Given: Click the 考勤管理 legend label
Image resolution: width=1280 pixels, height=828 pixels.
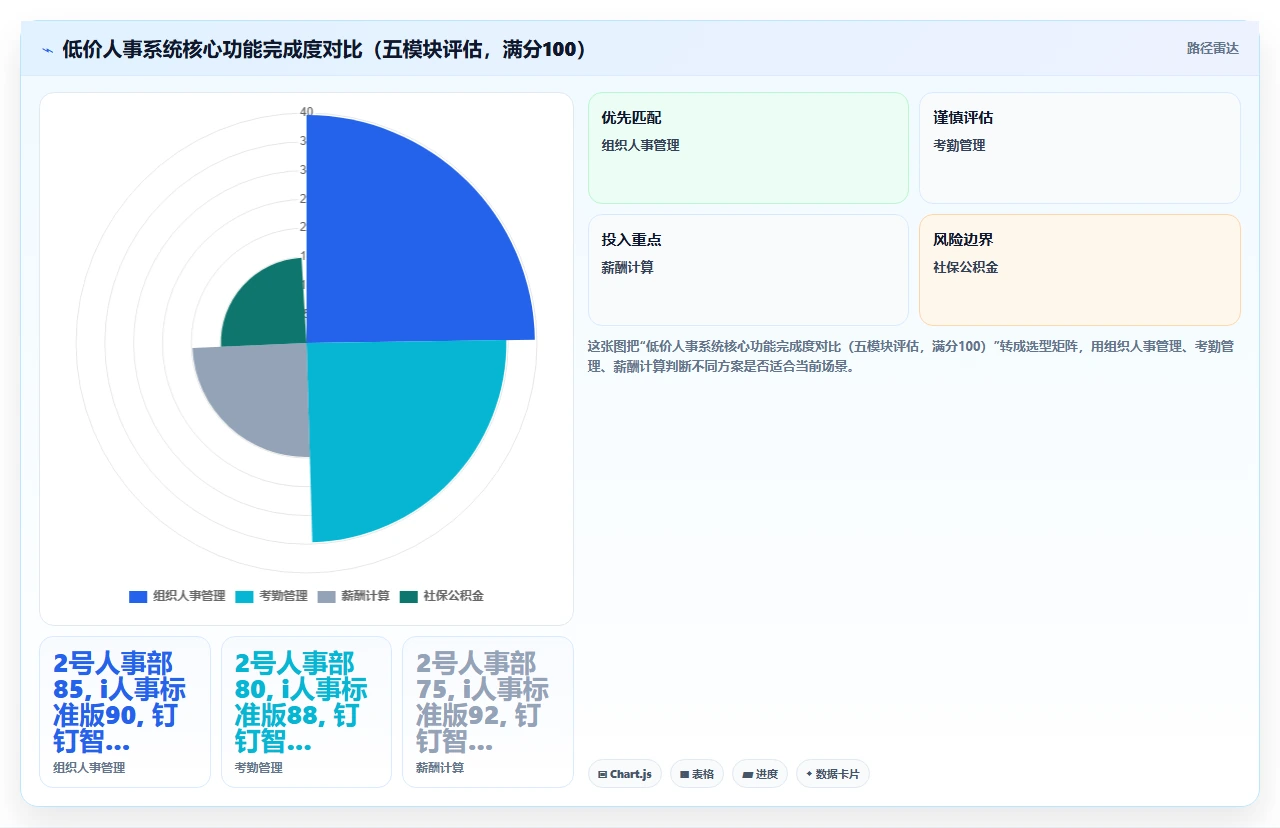Looking at the screenshot, I should point(283,596).
